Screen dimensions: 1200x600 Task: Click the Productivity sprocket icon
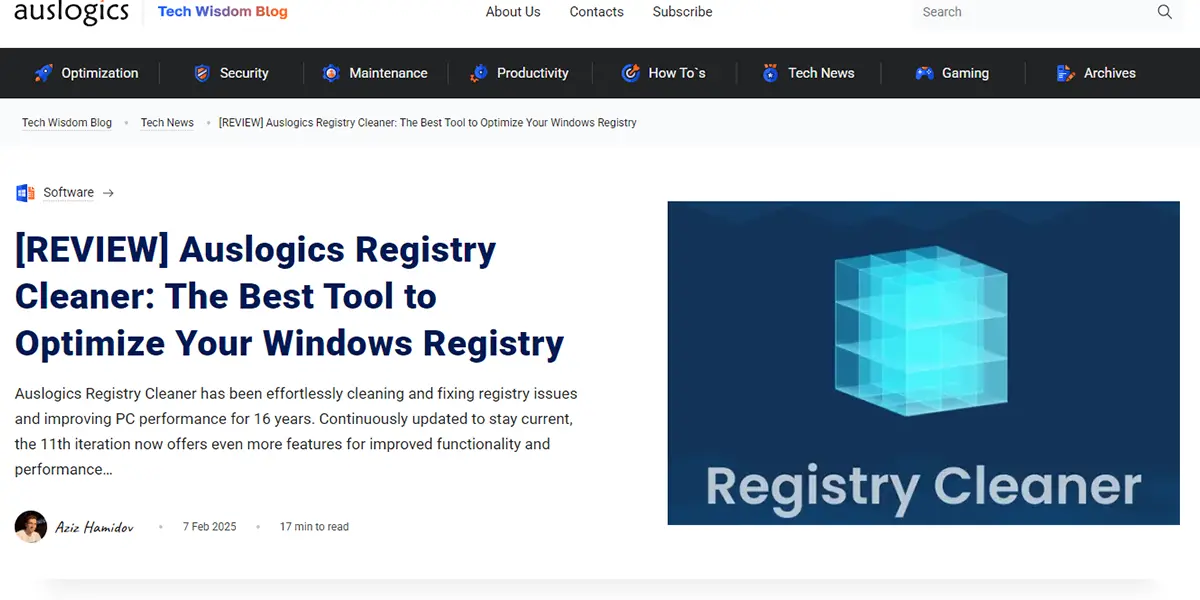[478, 72]
